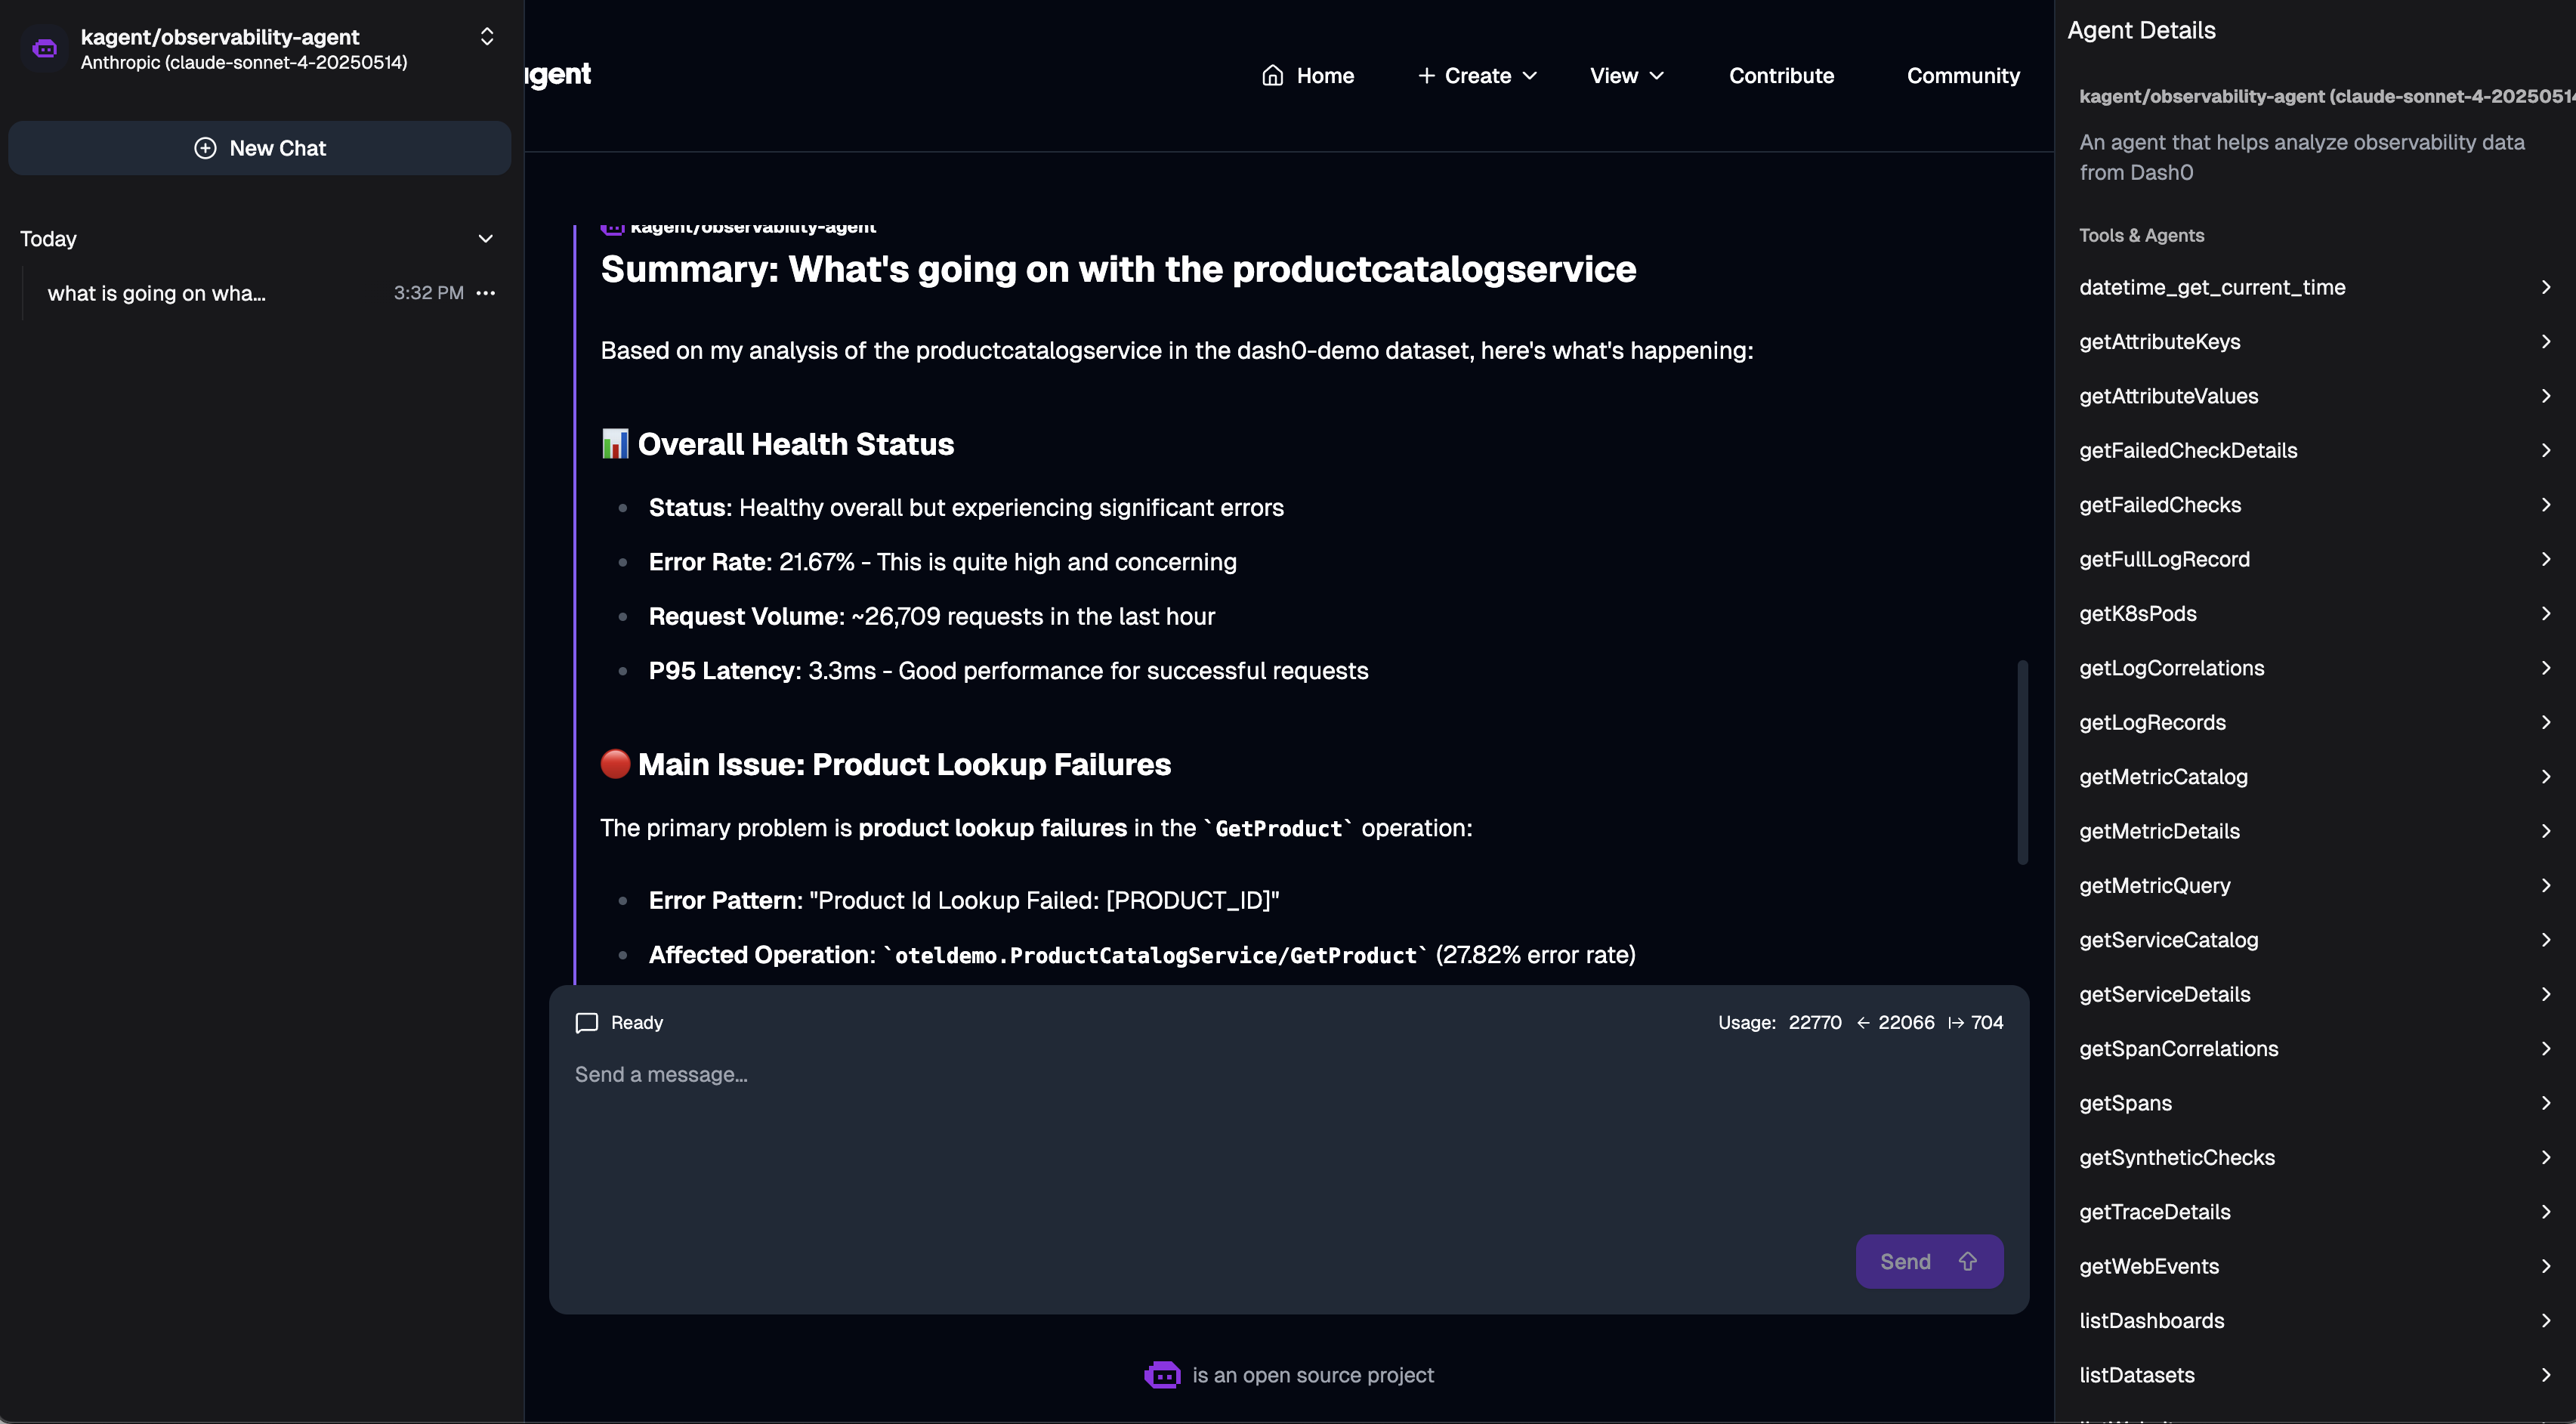Open the agent switcher up-down chevron
This screenshot has height=1424, width=2576.
[487, 37]
